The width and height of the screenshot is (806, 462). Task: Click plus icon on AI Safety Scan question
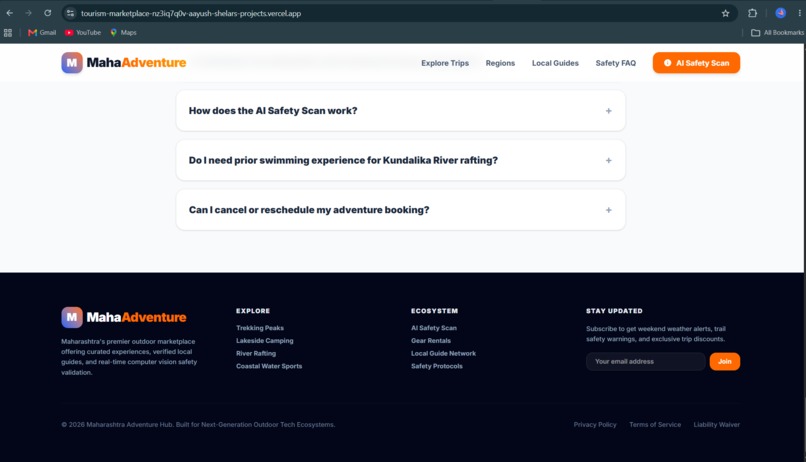608,111
